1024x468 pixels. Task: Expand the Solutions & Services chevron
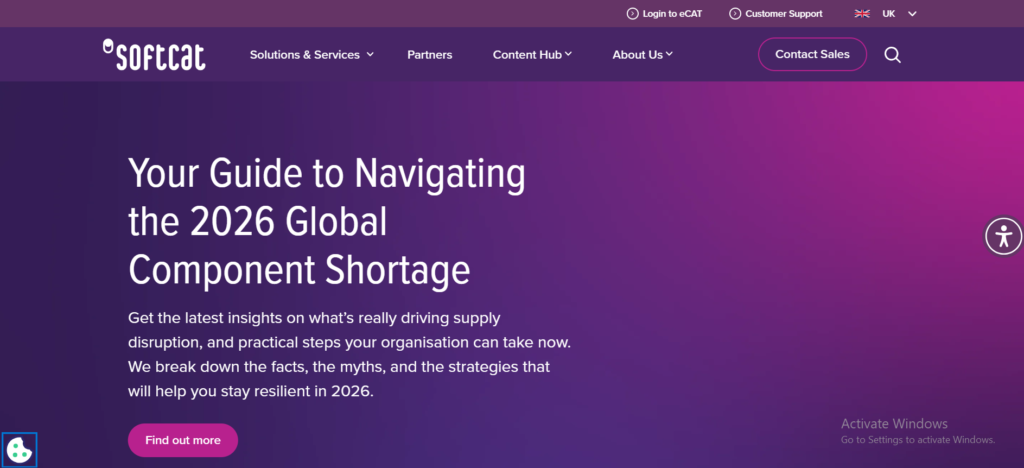click(370, 55)
